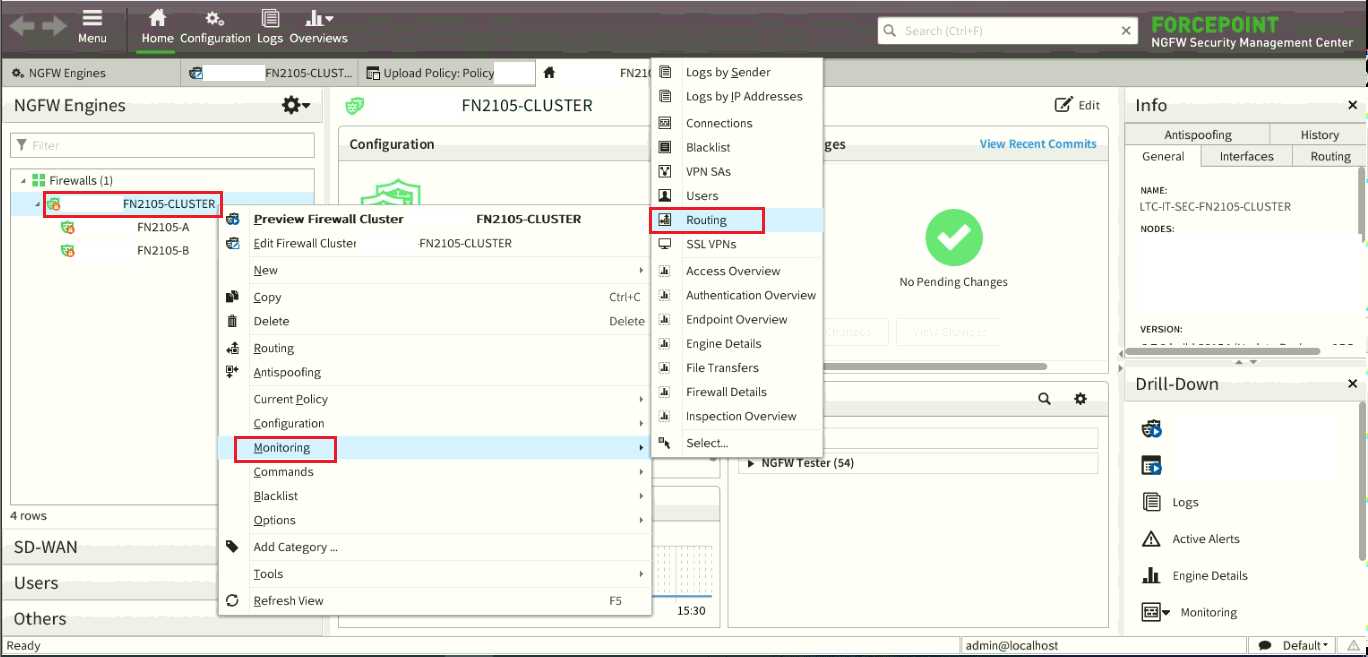Choose Refresh View from context menu
The height and width of the screenshot is (657, 1368).
click(288, 601)
